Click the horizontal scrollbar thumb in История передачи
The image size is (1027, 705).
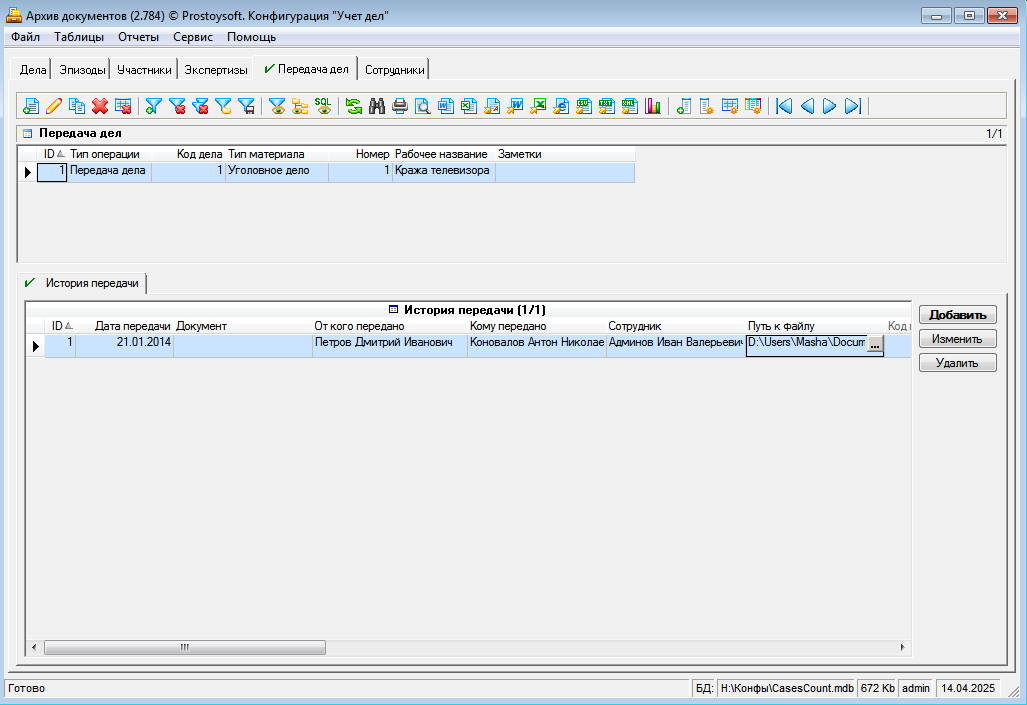[x=184, y=648]
